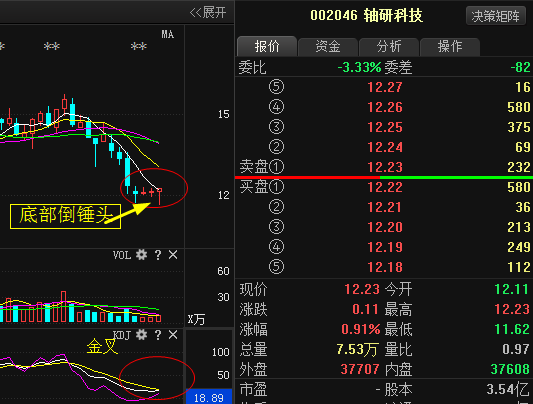Open VOL indicator help question mark
Screen dimensions: 533x404
[x=158, y=255]
